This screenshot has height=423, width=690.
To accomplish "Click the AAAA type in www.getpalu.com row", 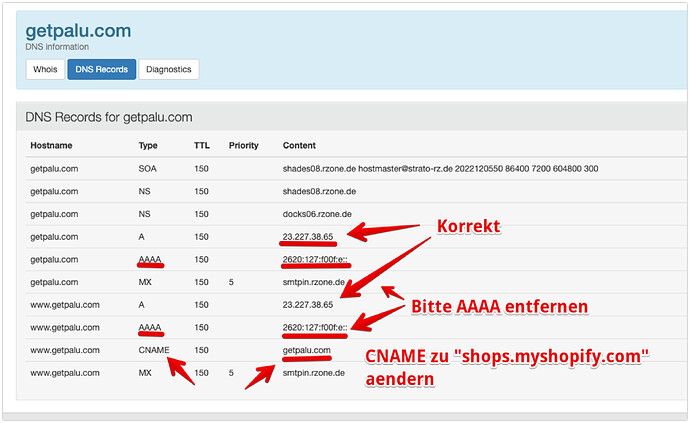I will point(150,327).
